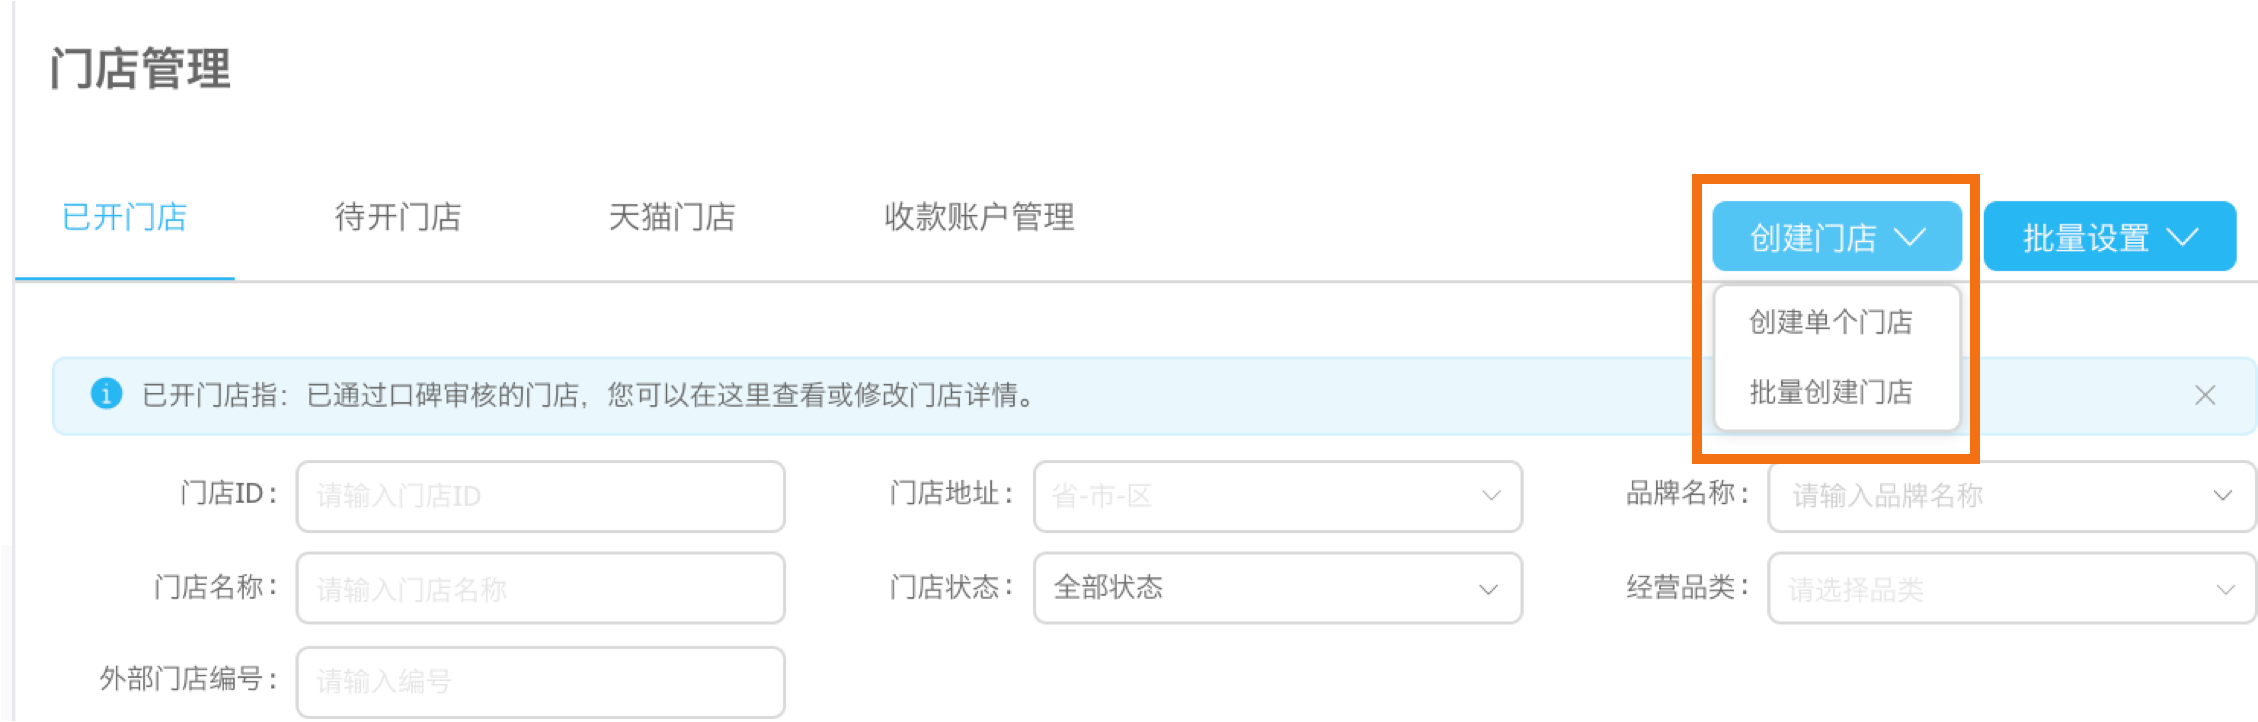Switch to the 天猫门店 tab
The height and width of the screenshot is (722, 2258).
672,217
